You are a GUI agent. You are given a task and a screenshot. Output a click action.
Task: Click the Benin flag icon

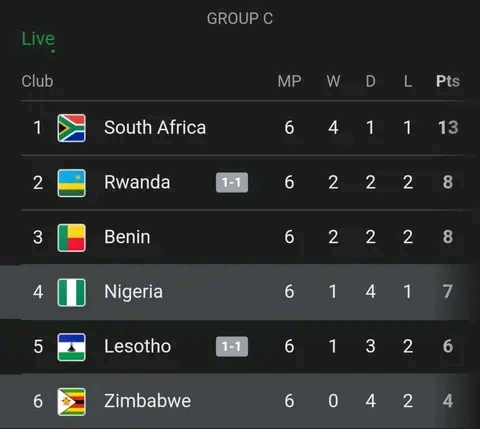(71, 237)
